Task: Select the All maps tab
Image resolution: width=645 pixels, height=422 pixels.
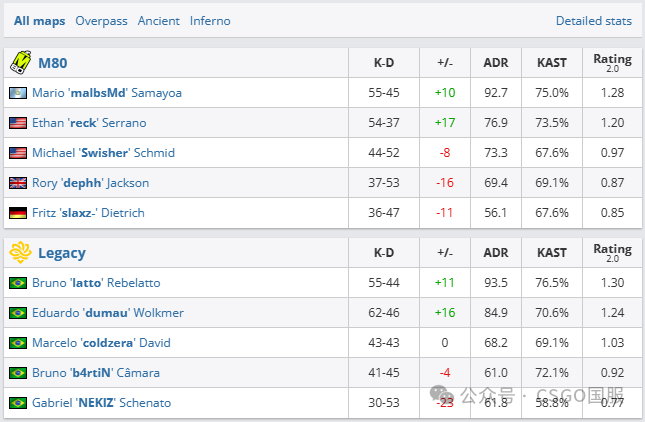Action: click(x=39, y=21)
